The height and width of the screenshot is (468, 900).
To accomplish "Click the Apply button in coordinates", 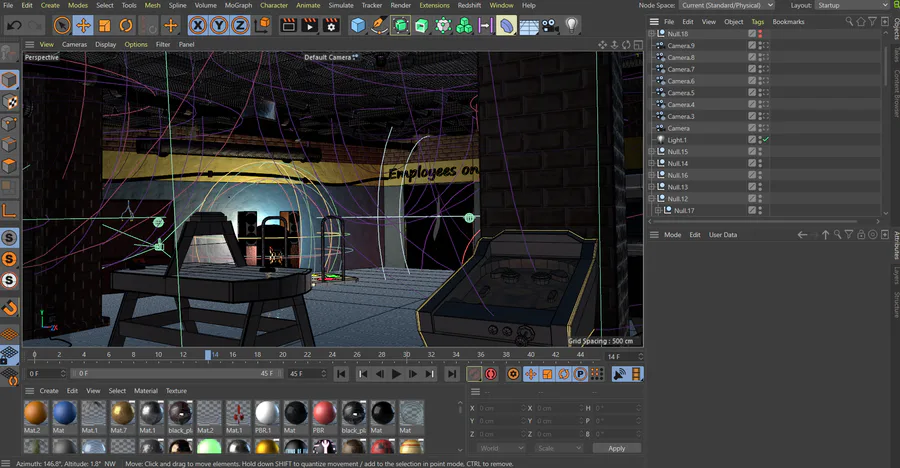I will (x=616, y=448).
